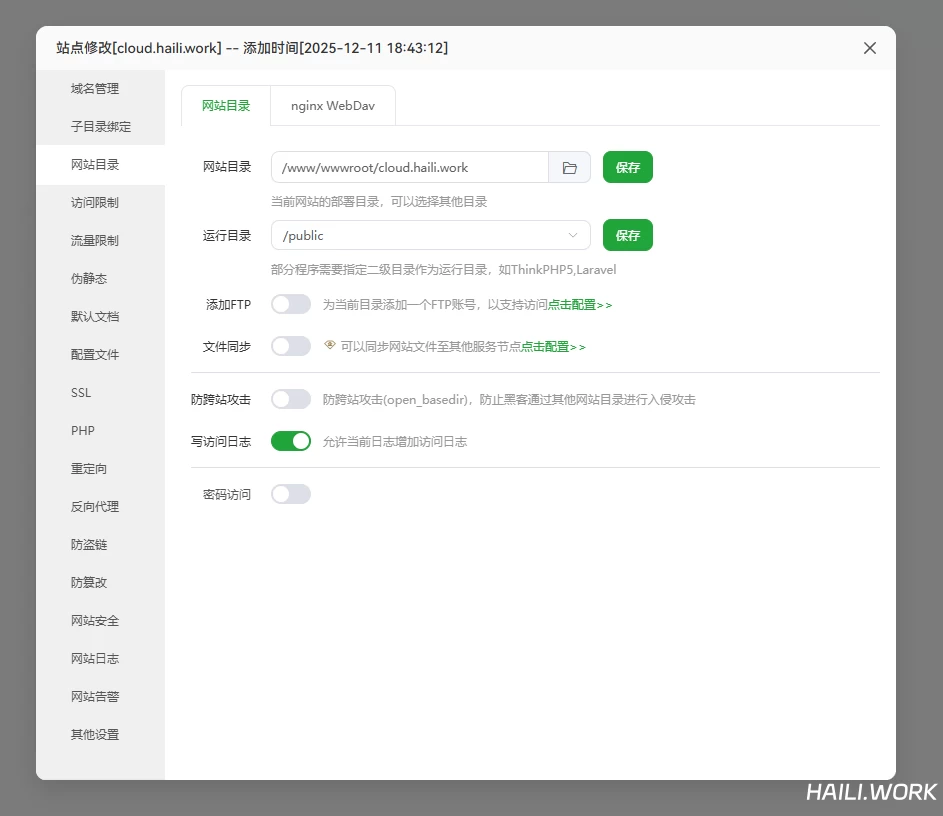
Task: Open 伪静态 settings in sidebar
Action: coord(89,279)
